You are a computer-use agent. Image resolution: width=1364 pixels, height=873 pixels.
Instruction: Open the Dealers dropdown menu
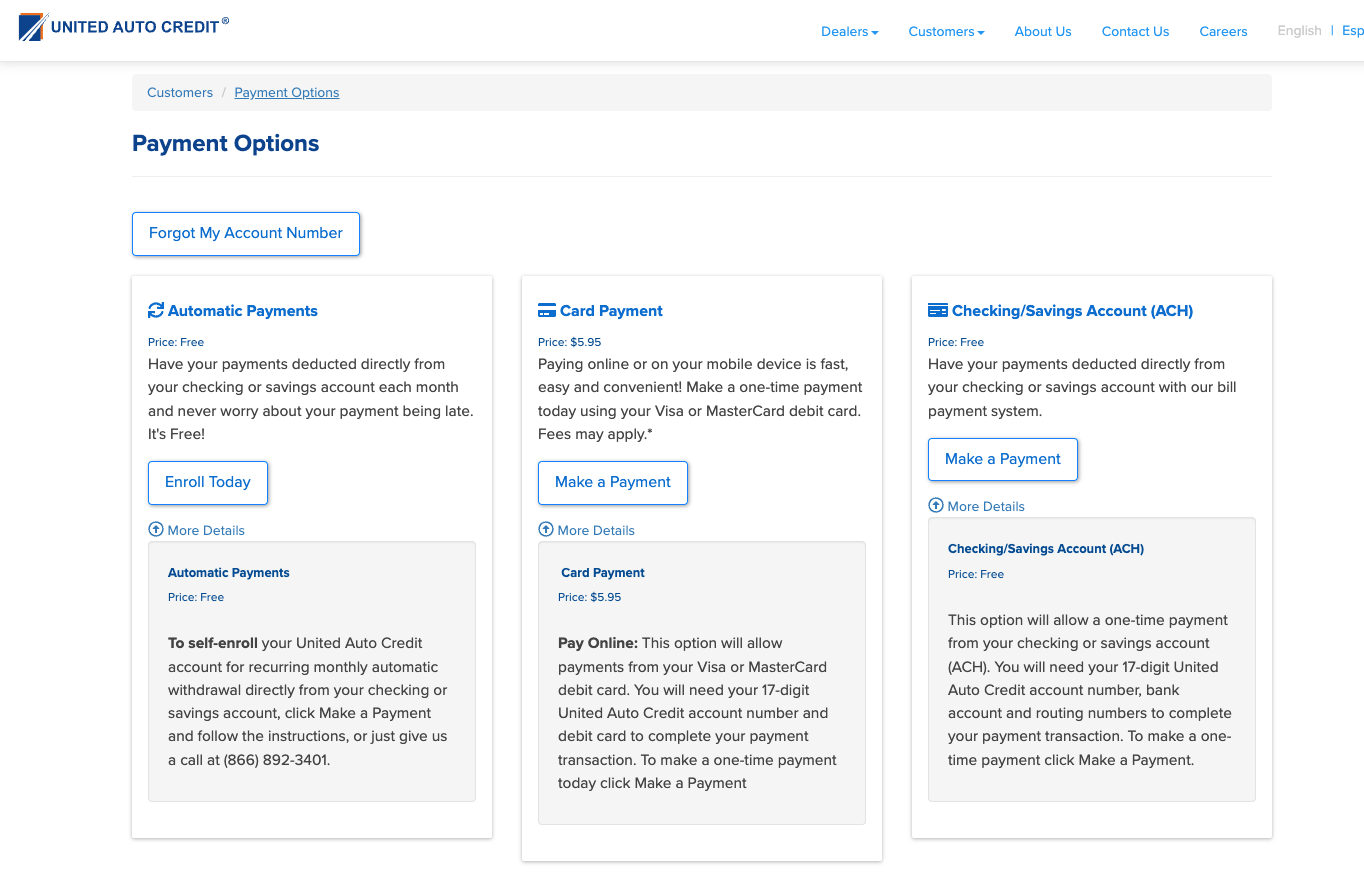[850, 32]
